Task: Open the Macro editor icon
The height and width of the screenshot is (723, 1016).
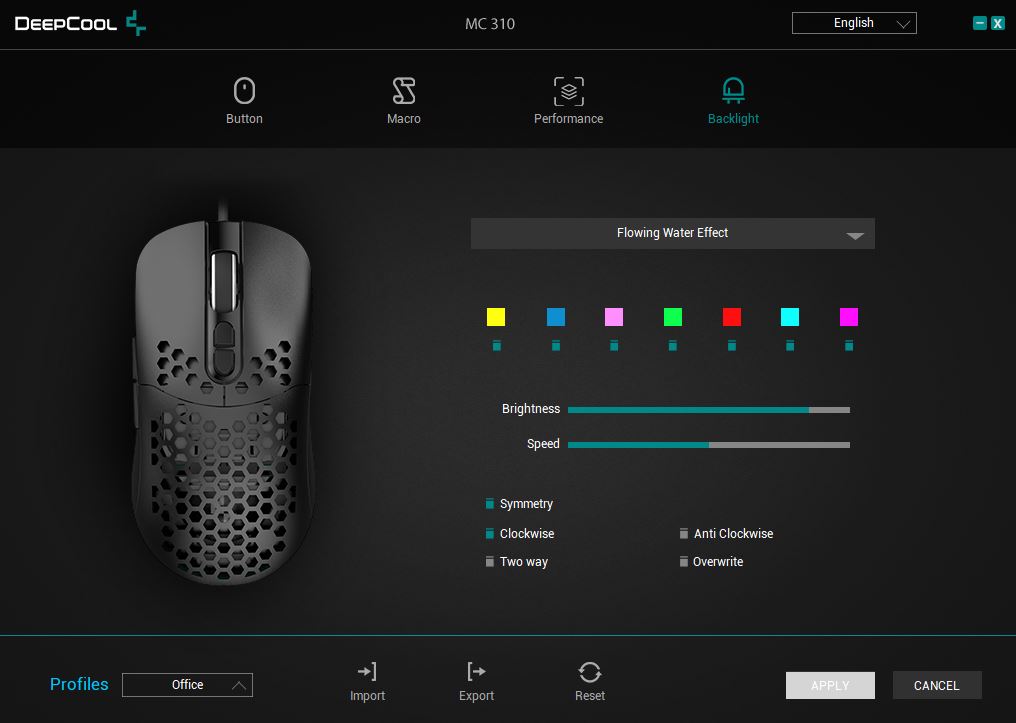Action: [x=404, y=92]
